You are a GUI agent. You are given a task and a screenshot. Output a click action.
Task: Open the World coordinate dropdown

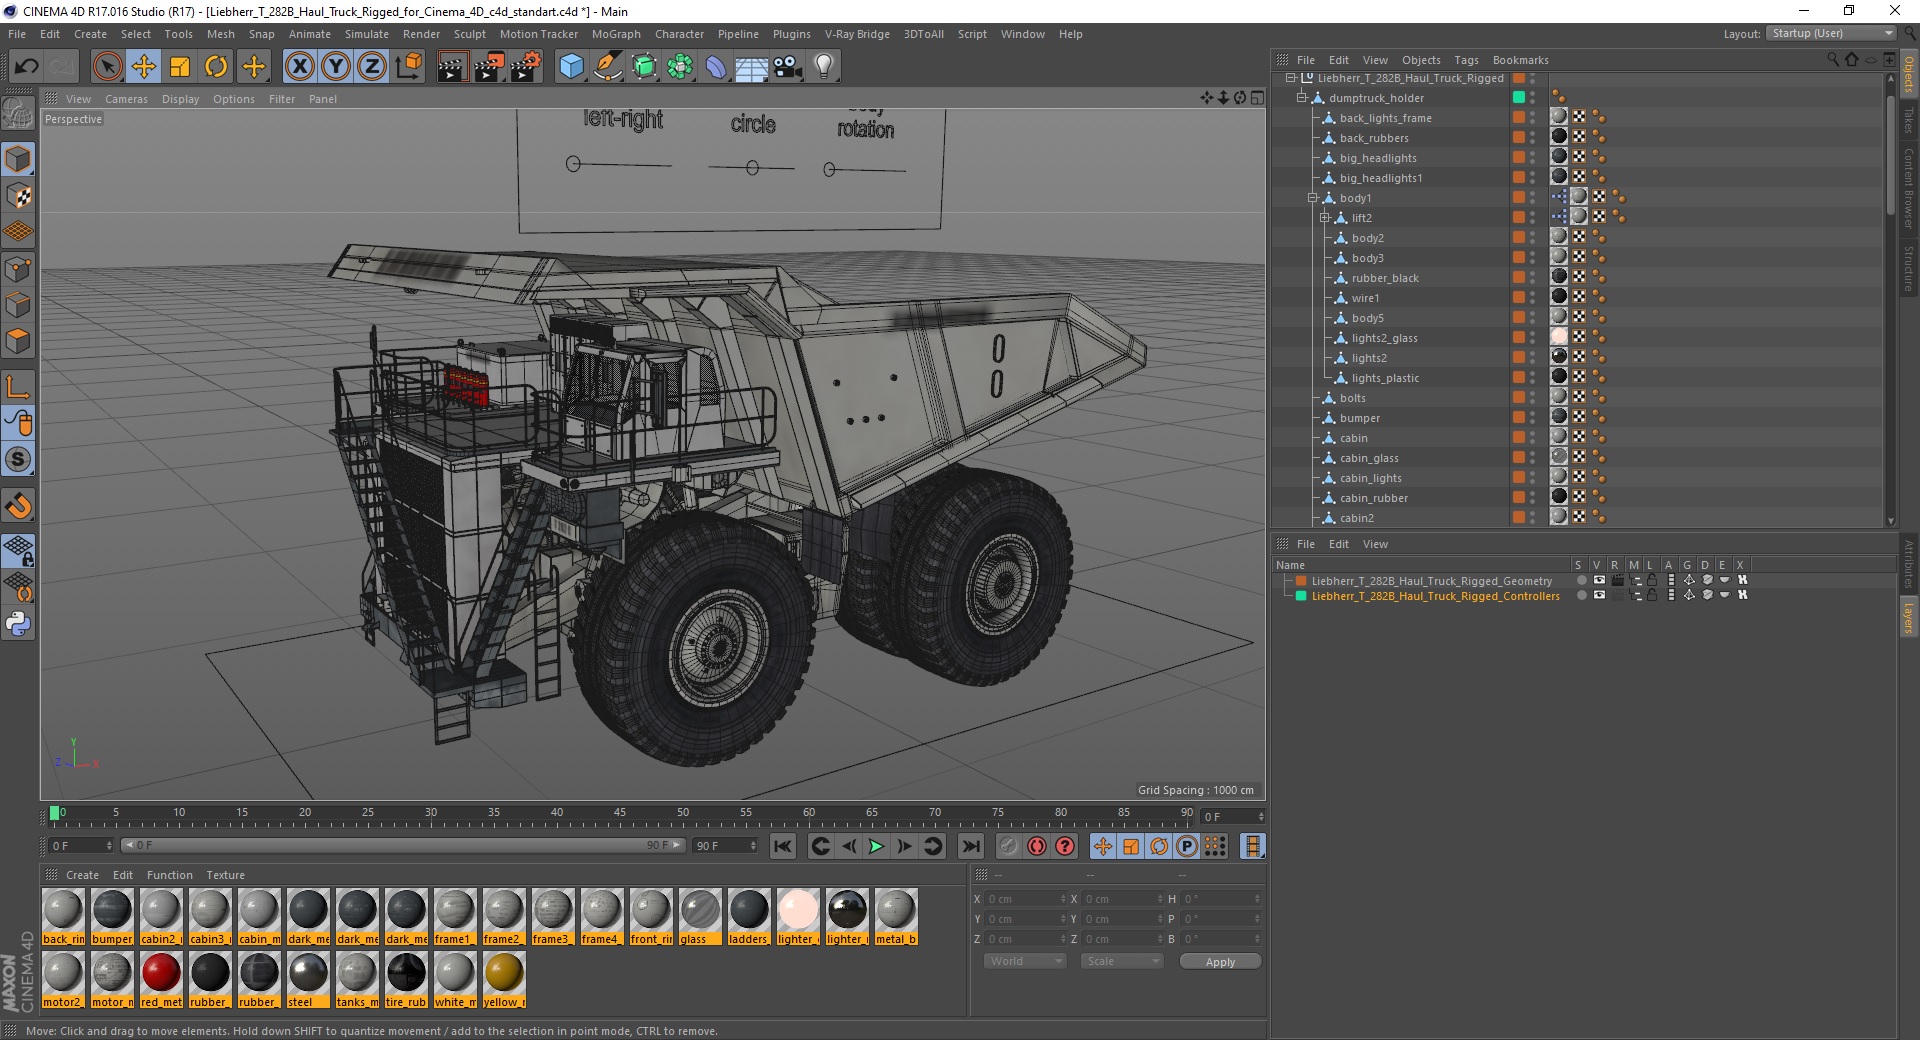(x=1025, y=961)
